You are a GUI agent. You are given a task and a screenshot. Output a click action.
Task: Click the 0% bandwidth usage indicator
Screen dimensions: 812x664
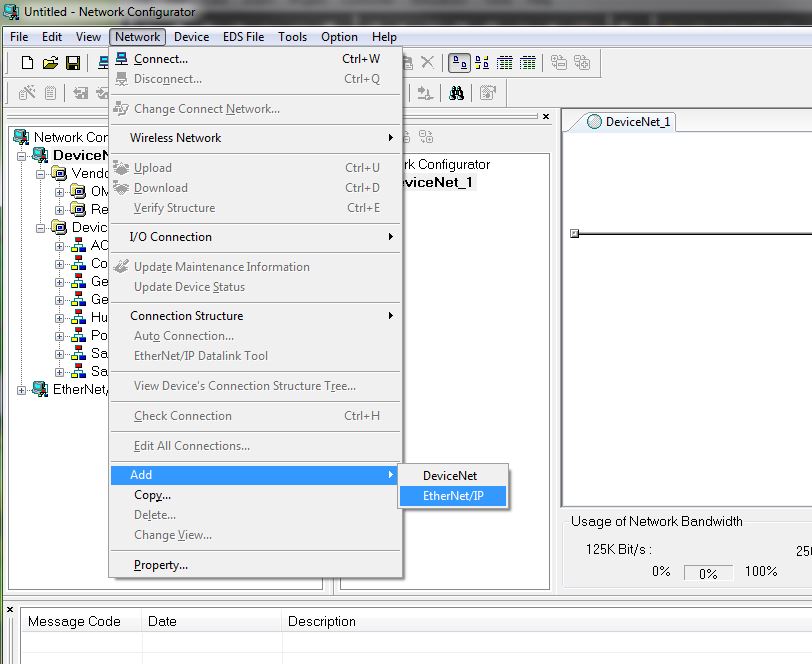pos(708,573)
